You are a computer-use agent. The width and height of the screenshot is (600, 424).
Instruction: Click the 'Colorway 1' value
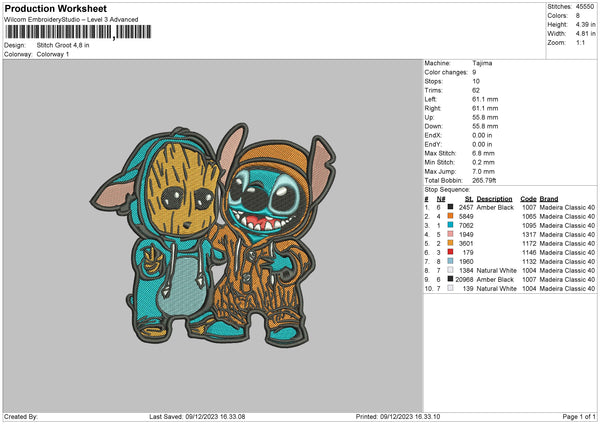(x=53, y=54)
